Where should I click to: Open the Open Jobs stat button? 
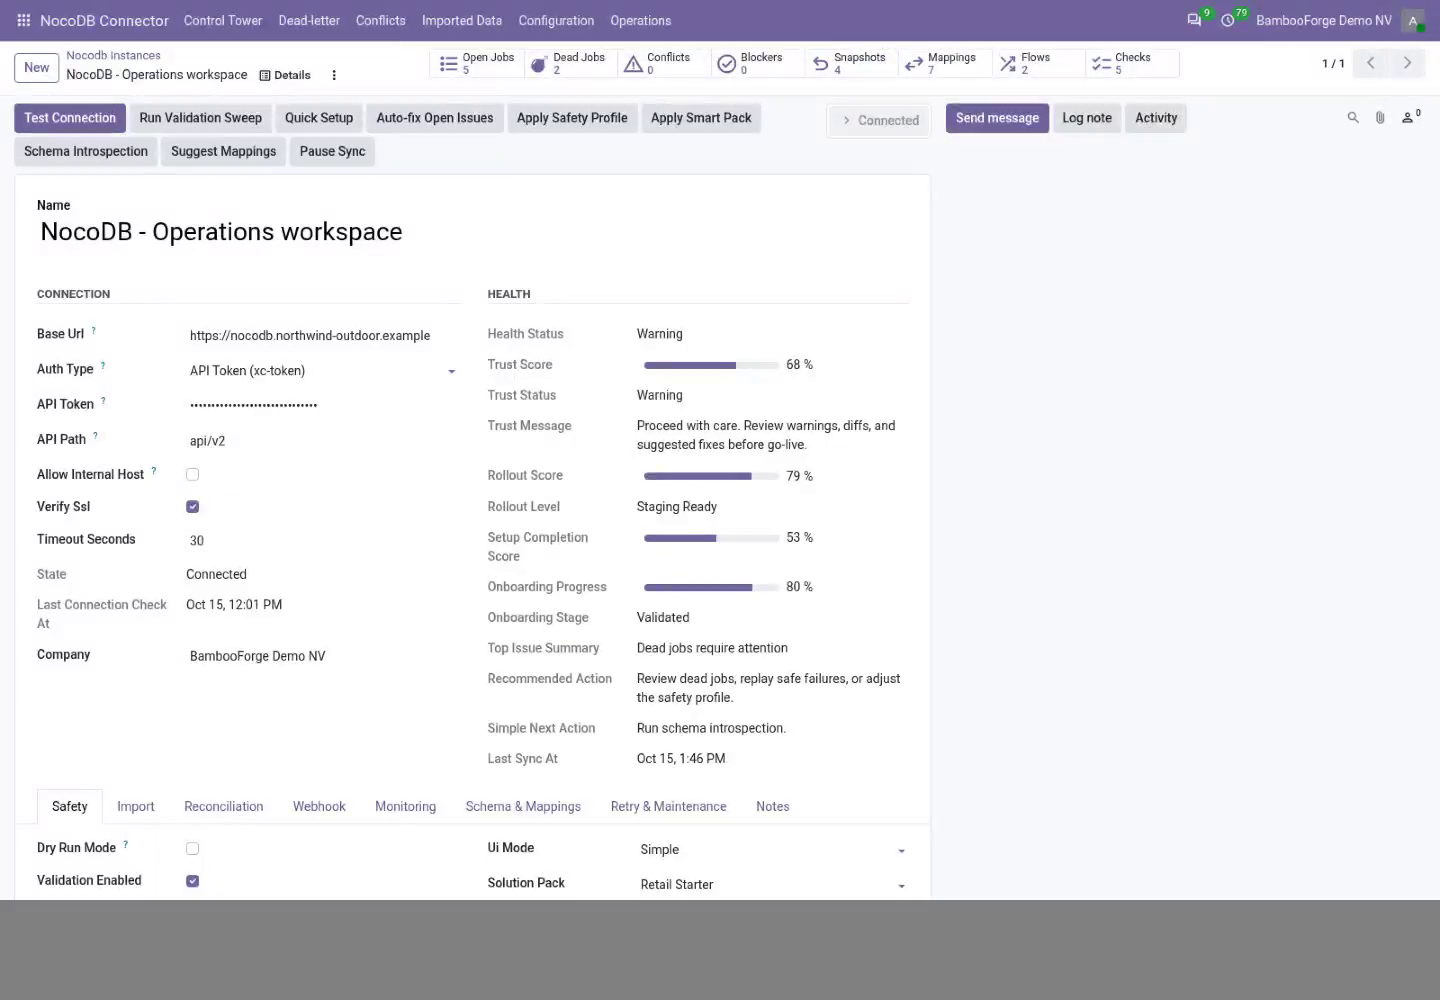point(476,63)
